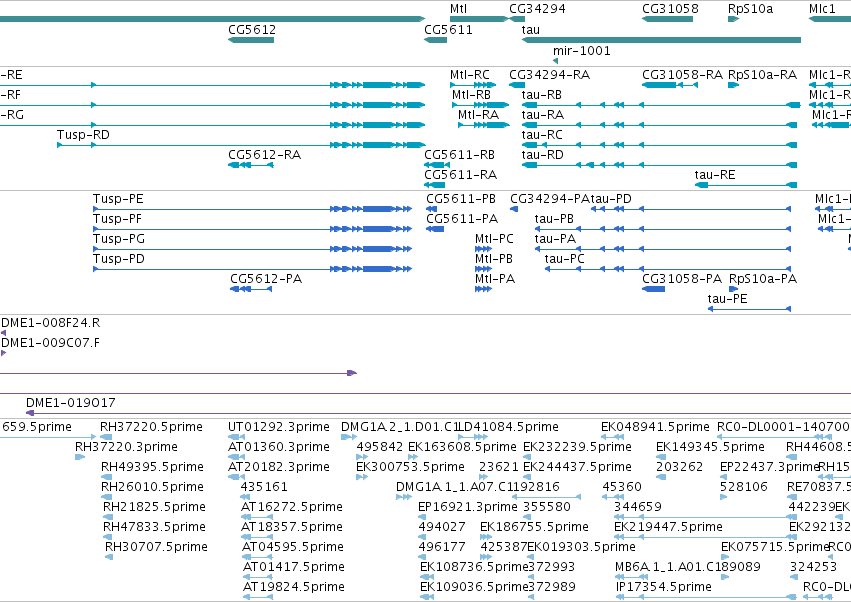Screen dimensions: 851x602
Task: Click the AT01360.3prime EST
Action: 236,457
